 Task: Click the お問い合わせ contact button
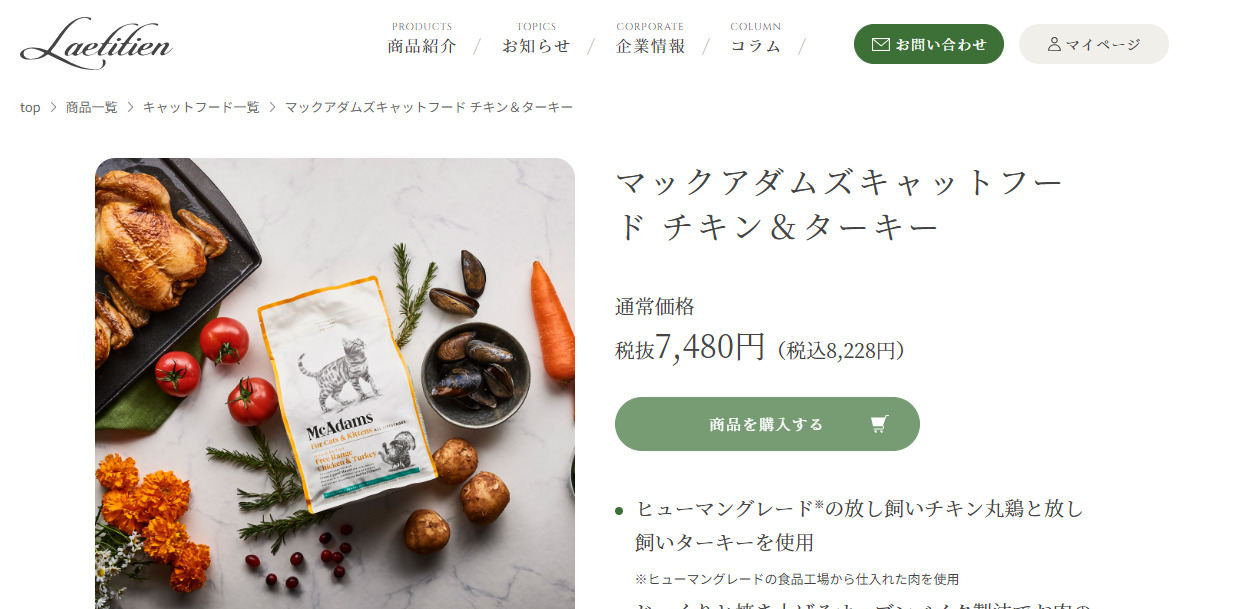point(929,44)
